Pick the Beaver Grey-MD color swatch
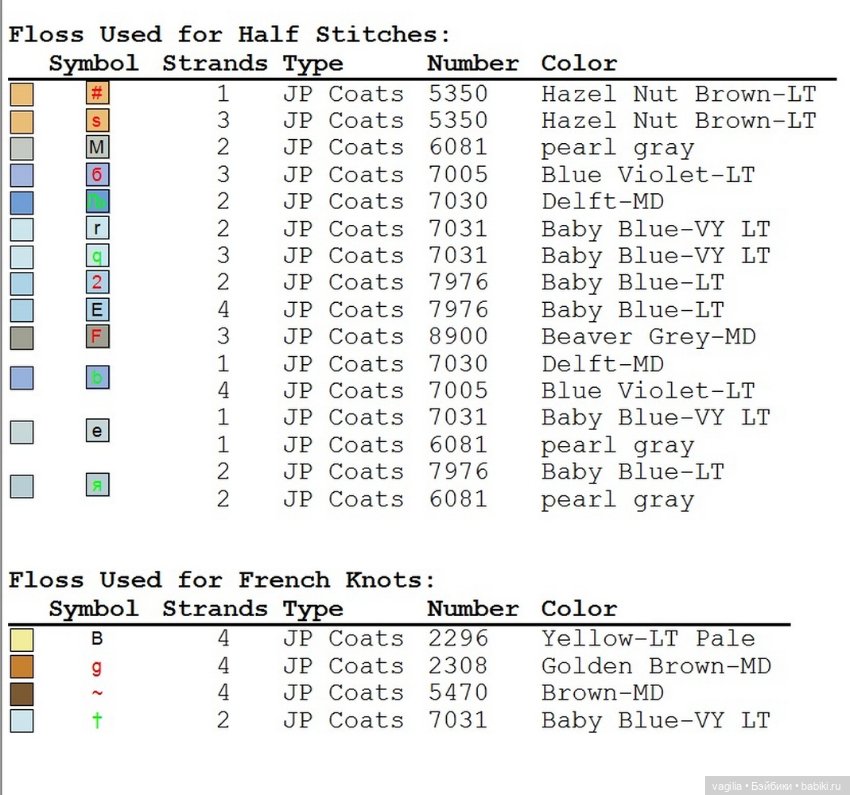This screenshot has height=795, width=850. [x=21, y=338]
